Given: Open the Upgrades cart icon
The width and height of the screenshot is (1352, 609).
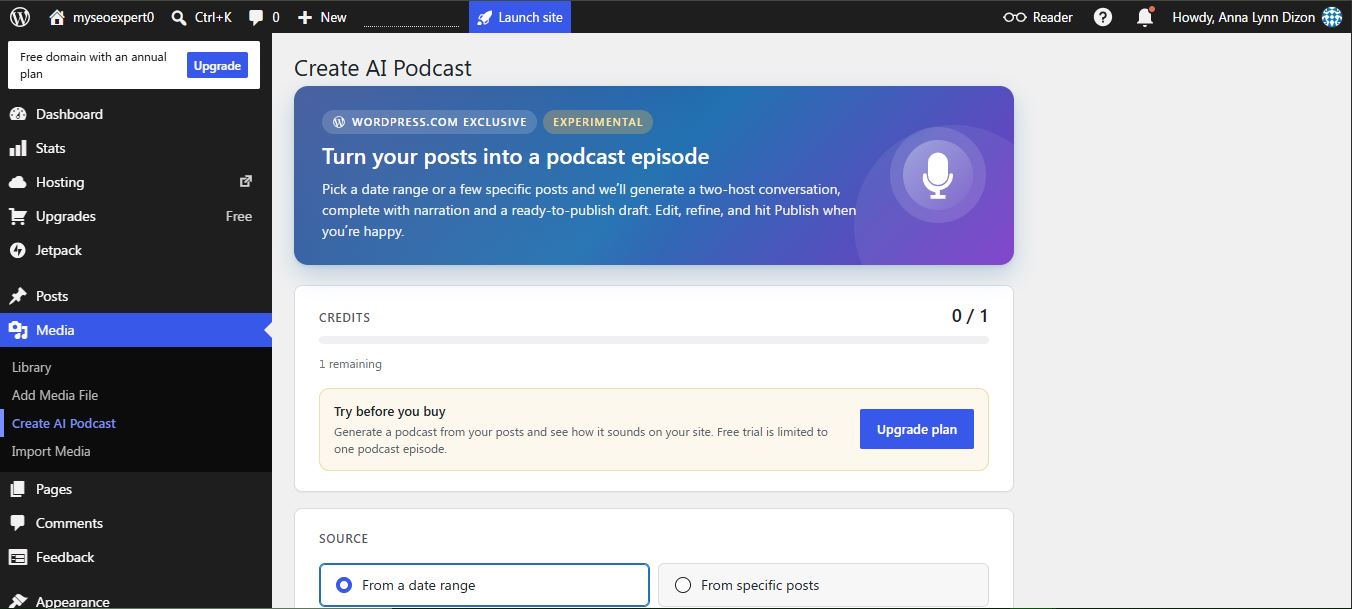Looking at the screenshot, I should pyautogui.click(x=18, y=216).
